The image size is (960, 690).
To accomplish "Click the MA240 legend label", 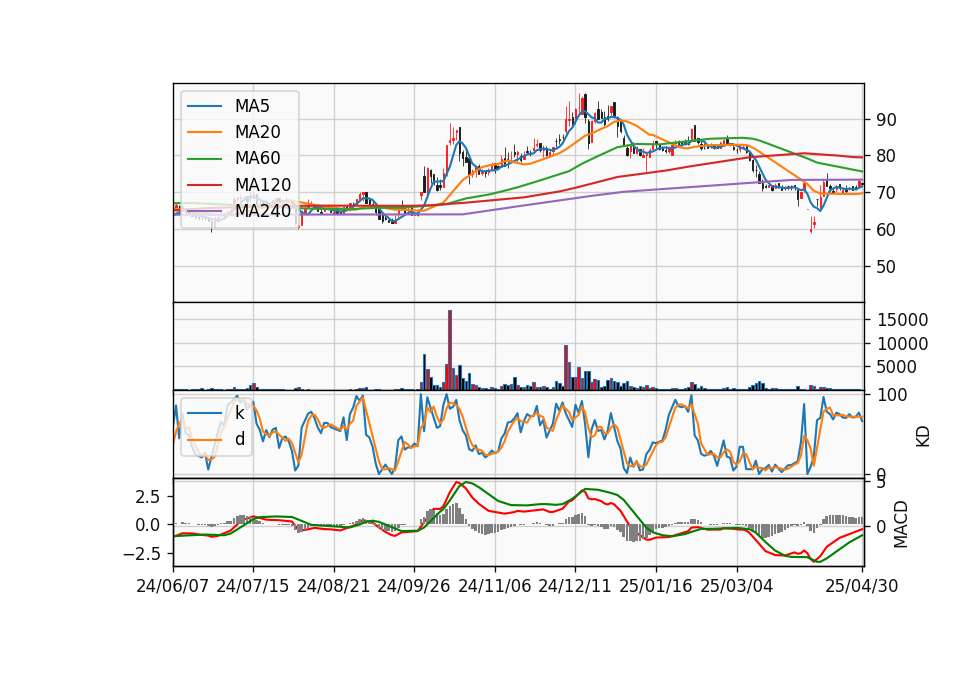I will [x=263, y=211].
